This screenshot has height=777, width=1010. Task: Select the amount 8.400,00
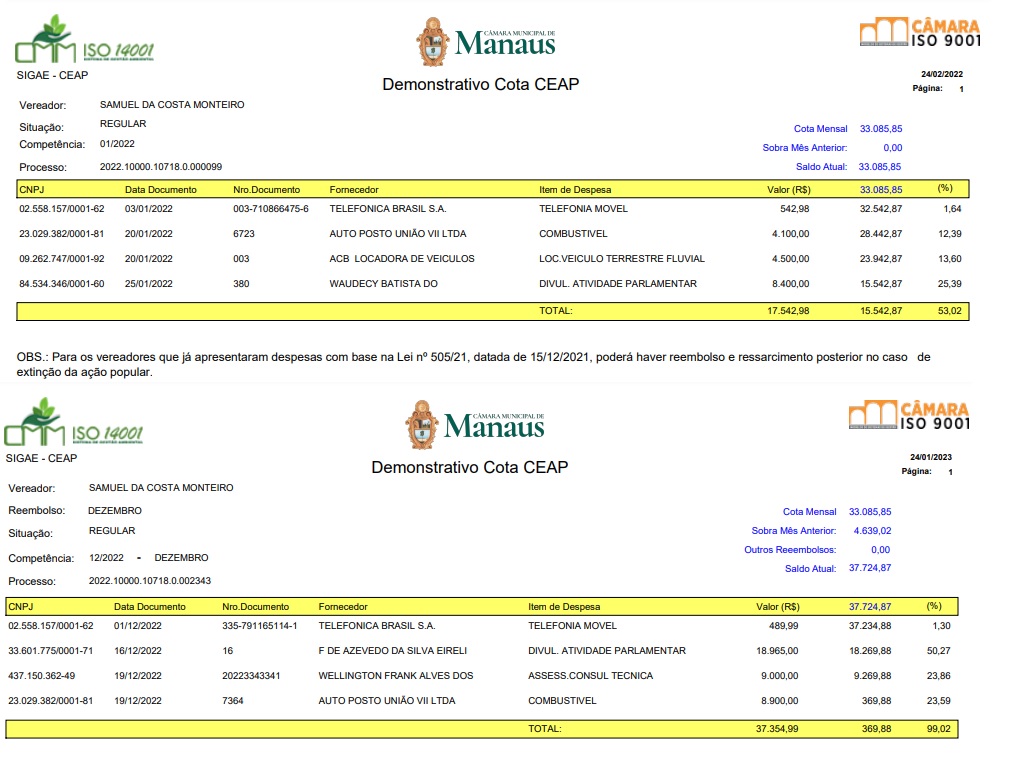coord(791,283)
